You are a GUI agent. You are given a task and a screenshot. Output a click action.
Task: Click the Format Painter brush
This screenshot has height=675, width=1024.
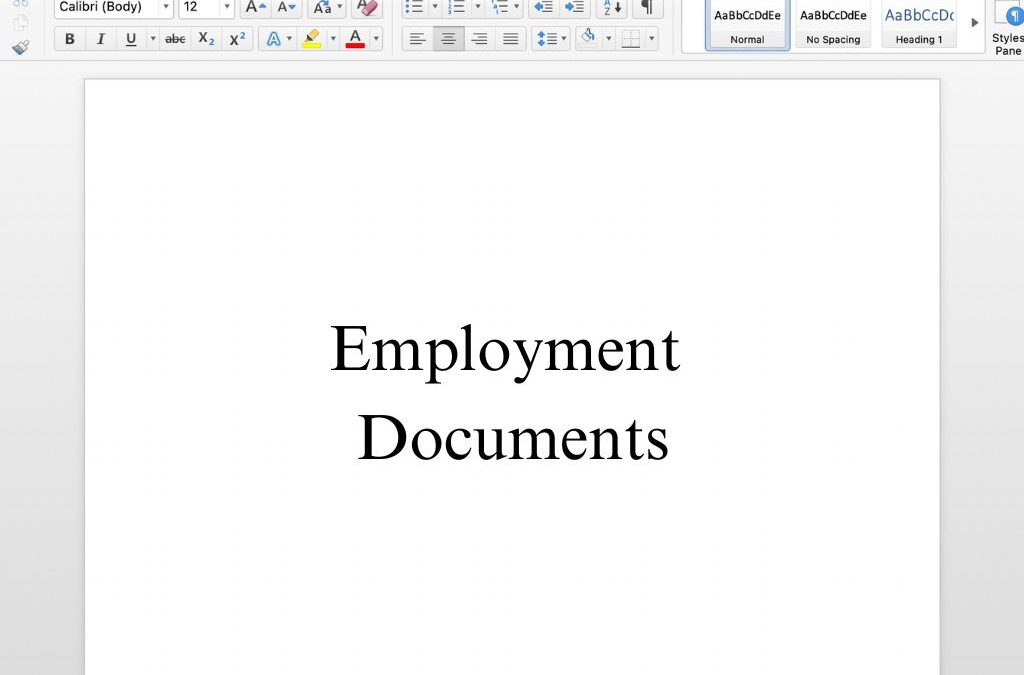[x=21, y=48]
